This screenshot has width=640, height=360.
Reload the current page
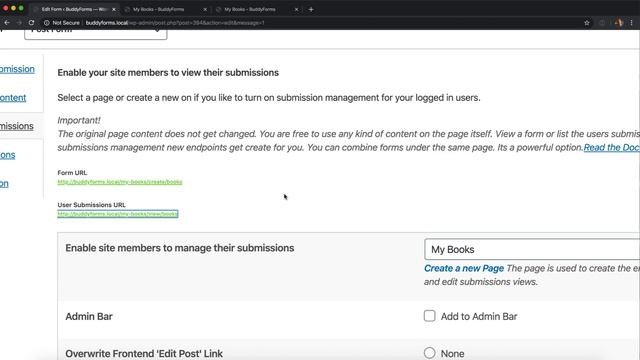tap(31, 23)
